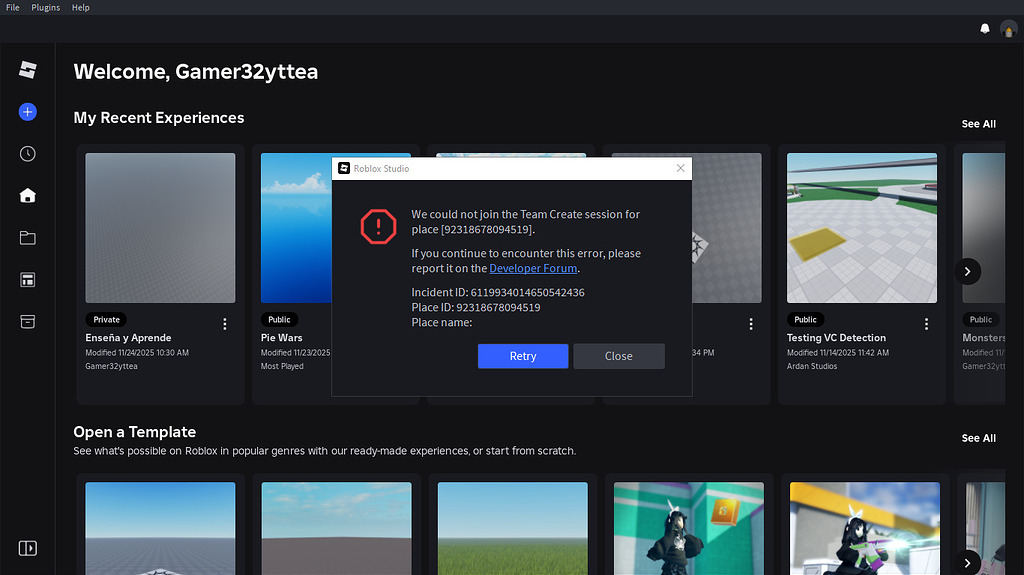Open Enseña y Aprende thumbnail

160,228
